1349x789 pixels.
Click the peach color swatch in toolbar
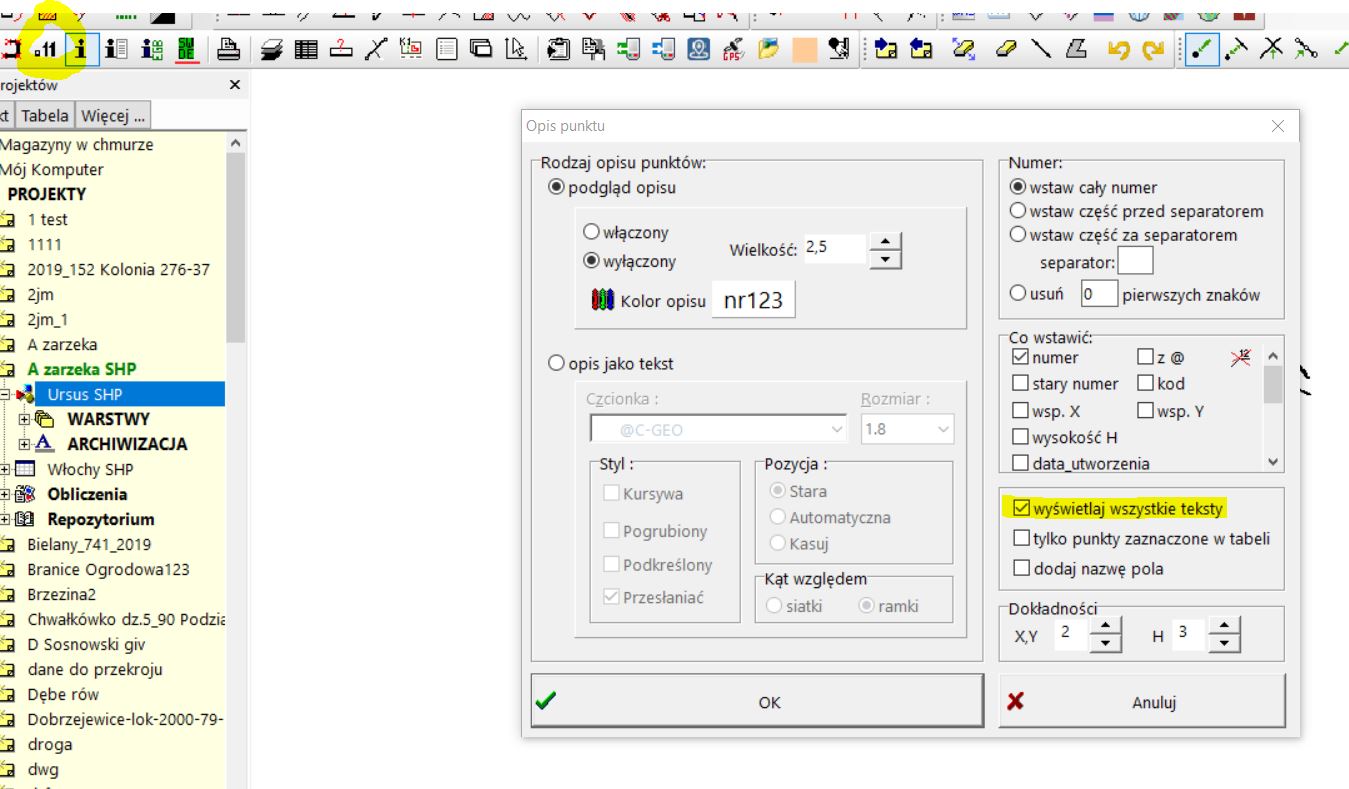pyautogui.click(x=804, y=49)
